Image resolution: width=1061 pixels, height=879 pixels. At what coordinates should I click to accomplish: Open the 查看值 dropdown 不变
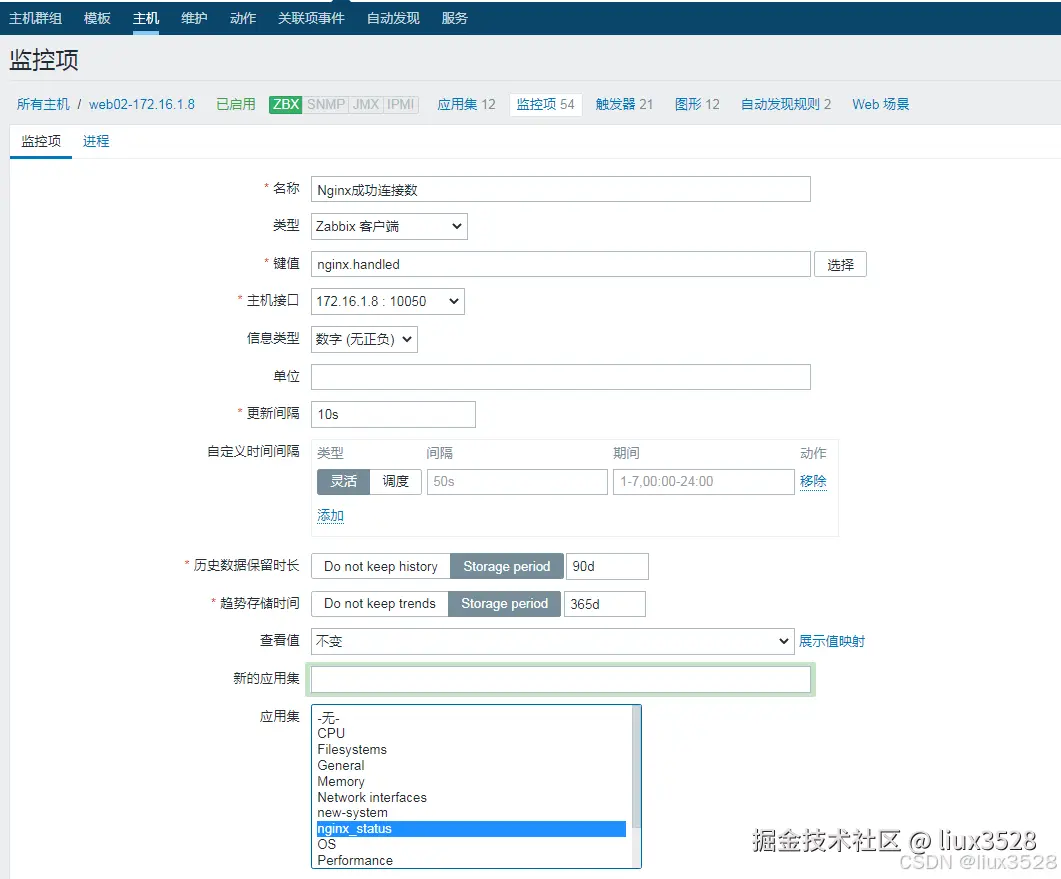(552, 641)
